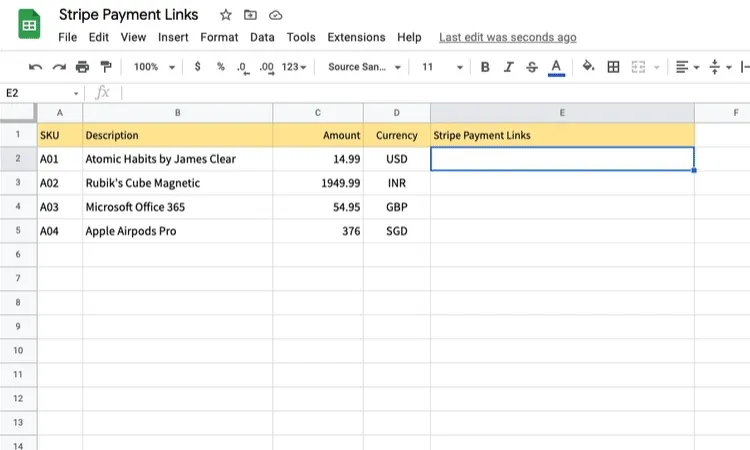
Task: Select the cell 'Atomic Habits by James Clear'
Action: pos(177,159)
